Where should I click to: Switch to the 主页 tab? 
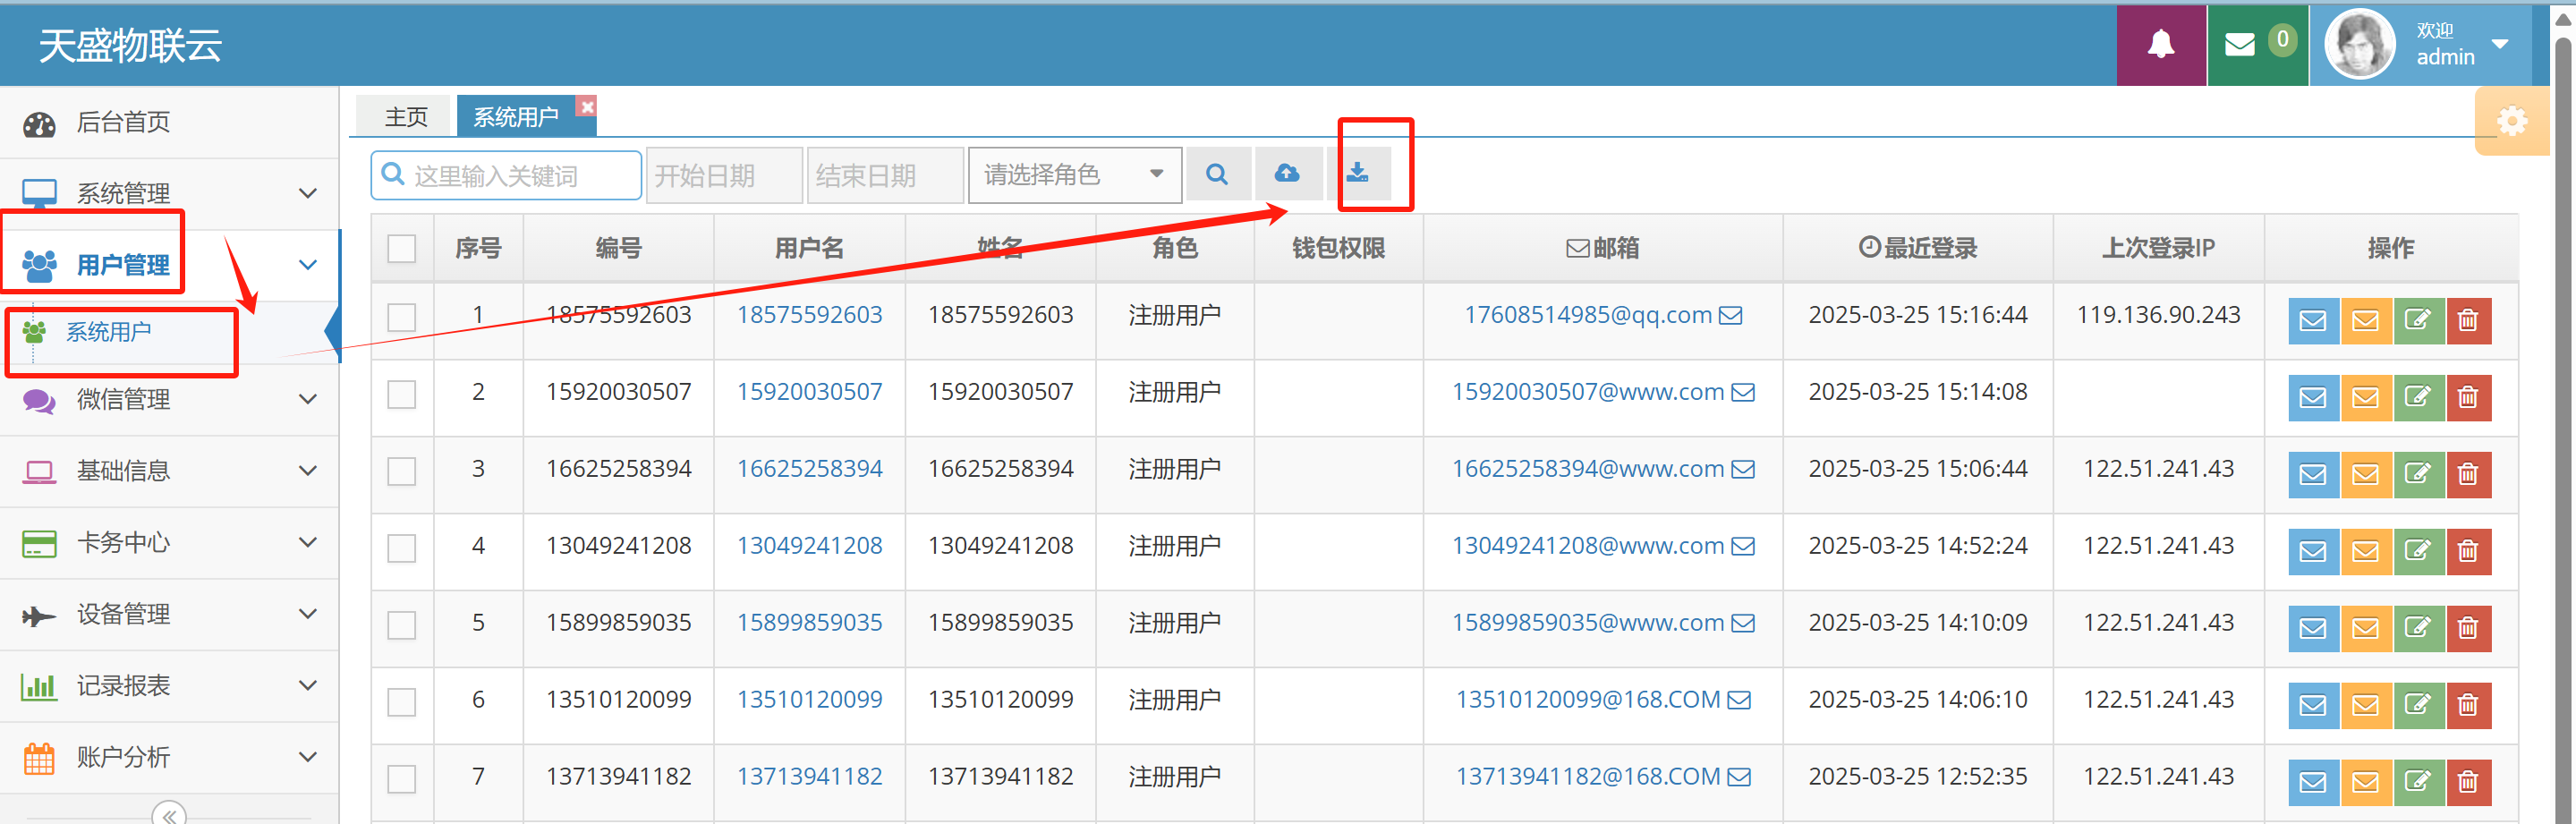[x=406, y=117]
